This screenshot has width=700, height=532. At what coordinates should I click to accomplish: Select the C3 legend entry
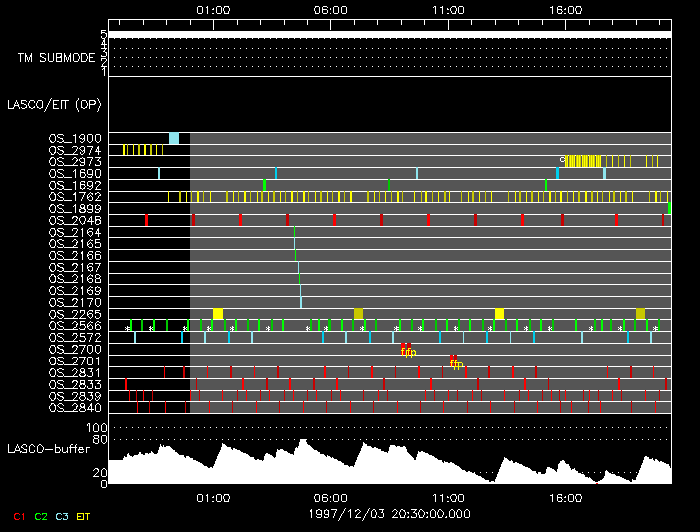pyautogui.click(x=63, y=515)
